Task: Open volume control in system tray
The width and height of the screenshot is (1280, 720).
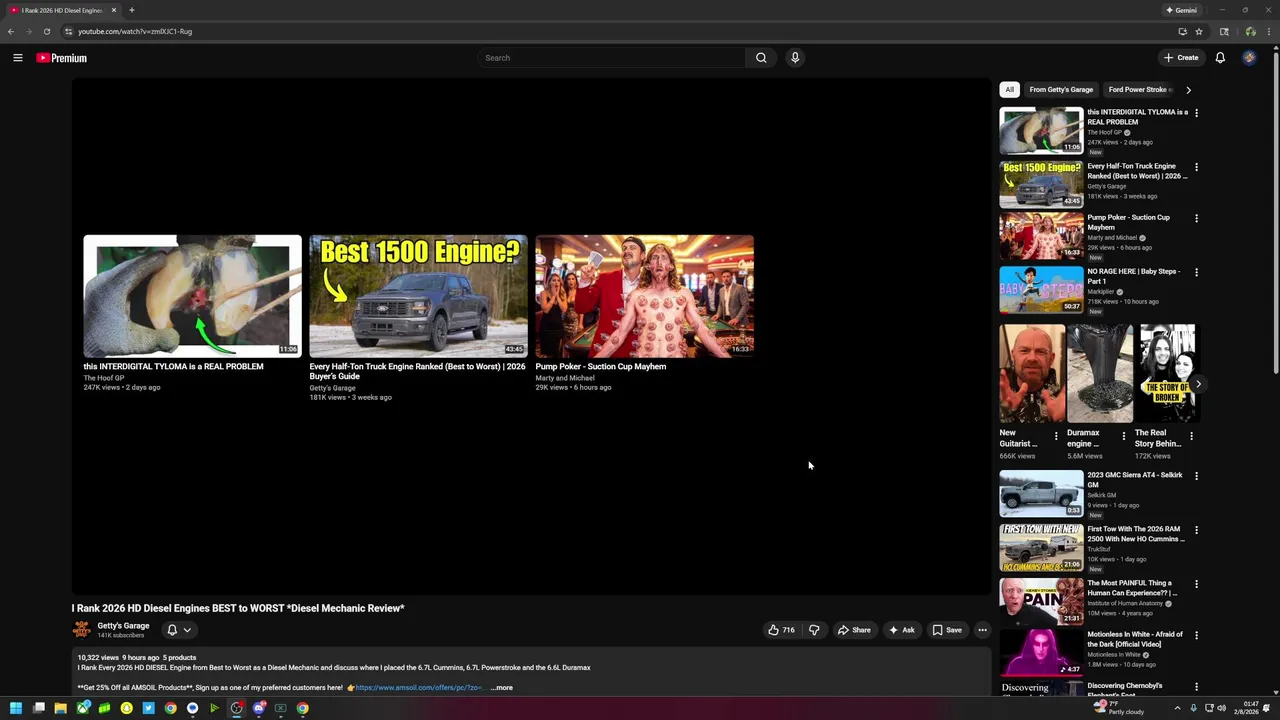Action: pos(1223,708)
